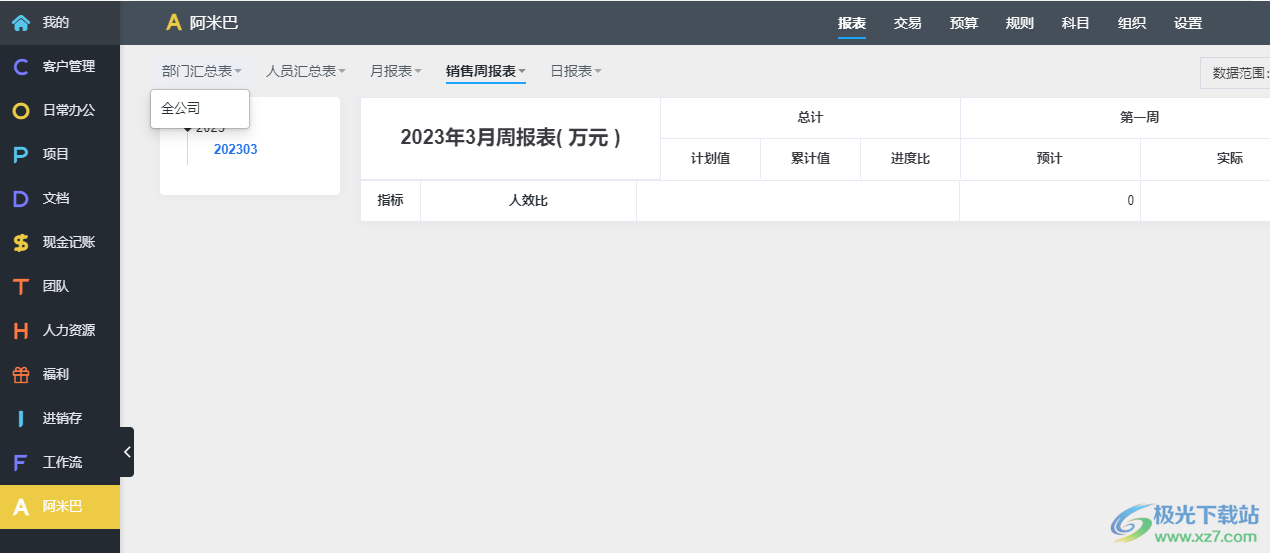Screen dimensions: 1270x553
Task: Expand 部门汇总表 dropdown
Action: tap(202, 71)
